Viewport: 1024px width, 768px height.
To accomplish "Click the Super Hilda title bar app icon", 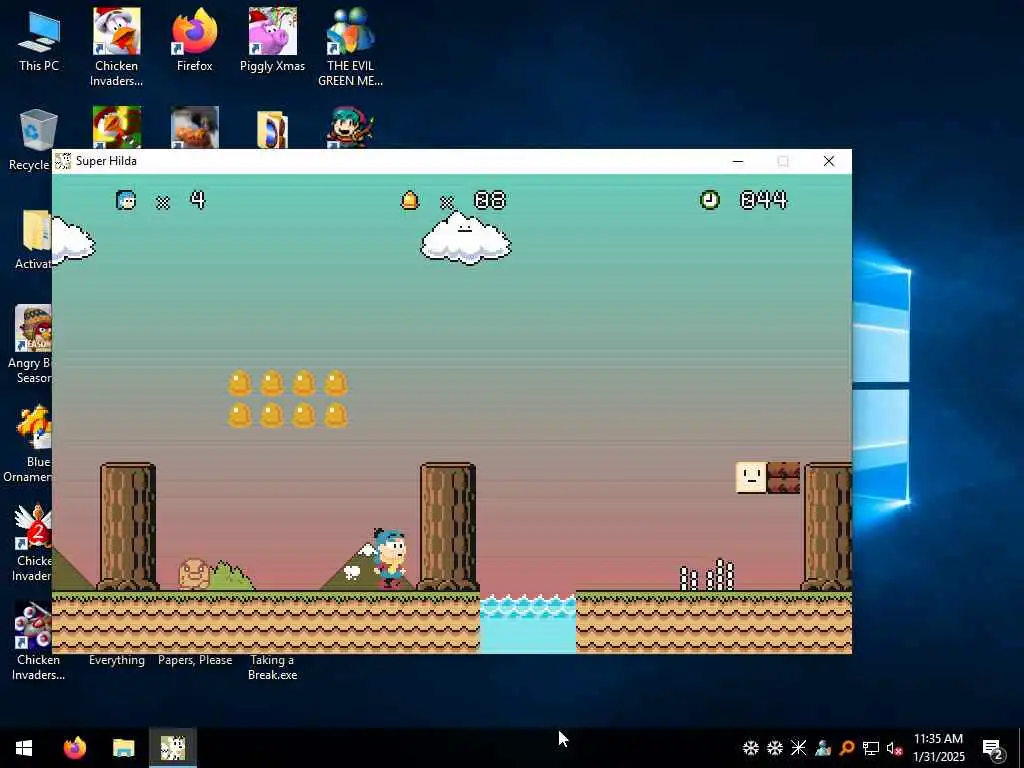I will (63, 161).
